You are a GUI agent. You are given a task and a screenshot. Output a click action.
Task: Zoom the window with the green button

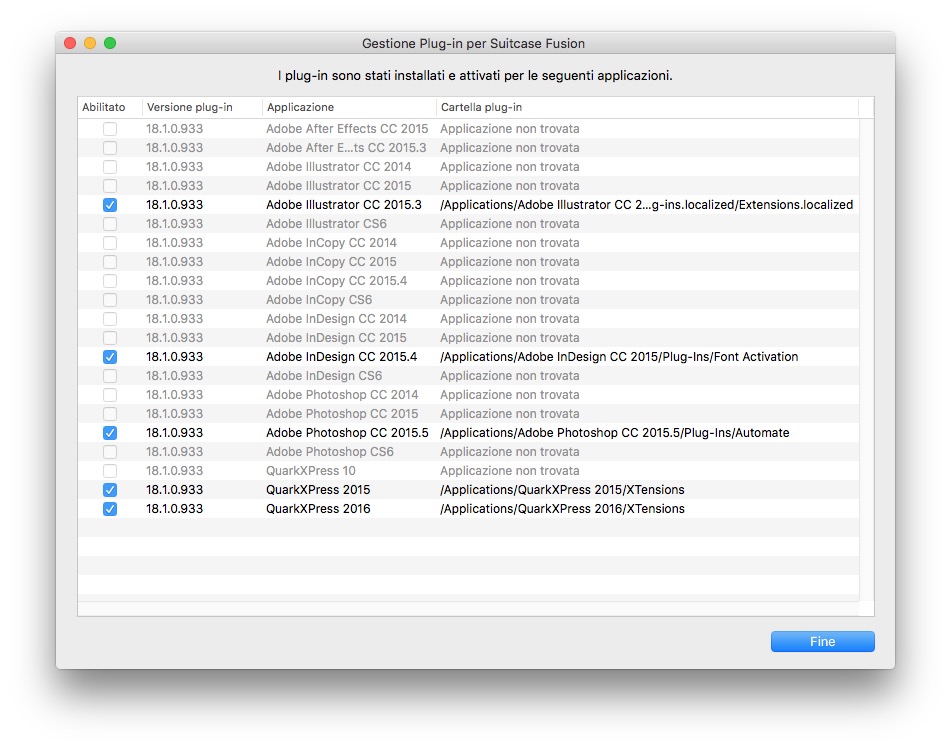click(x=110, y=43)
